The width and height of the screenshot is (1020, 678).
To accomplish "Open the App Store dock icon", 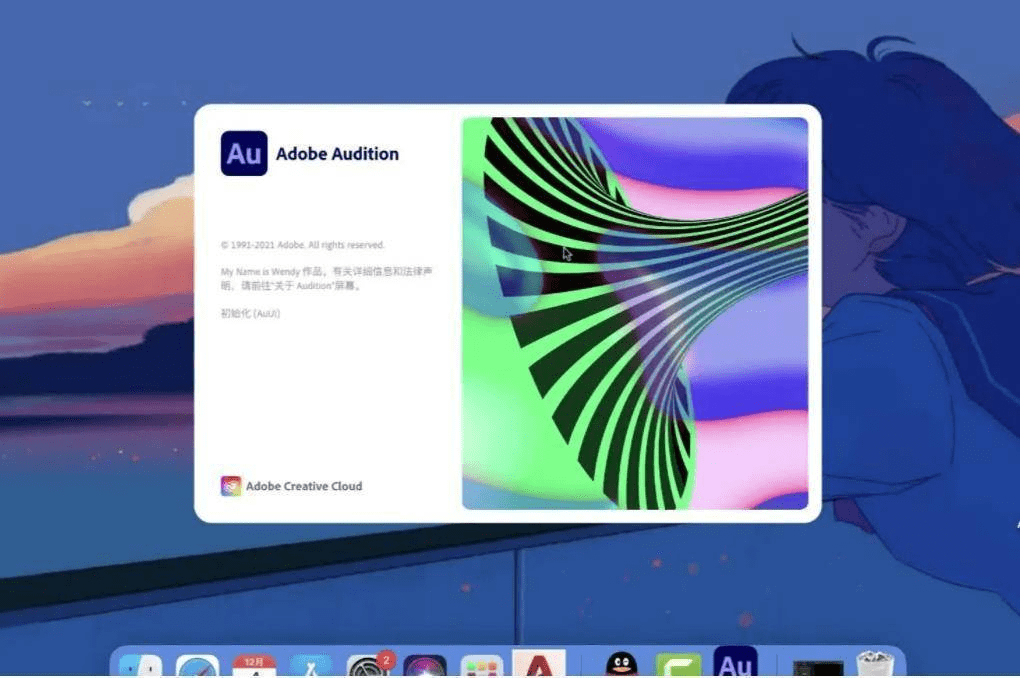I will click(x=311, y=666).
